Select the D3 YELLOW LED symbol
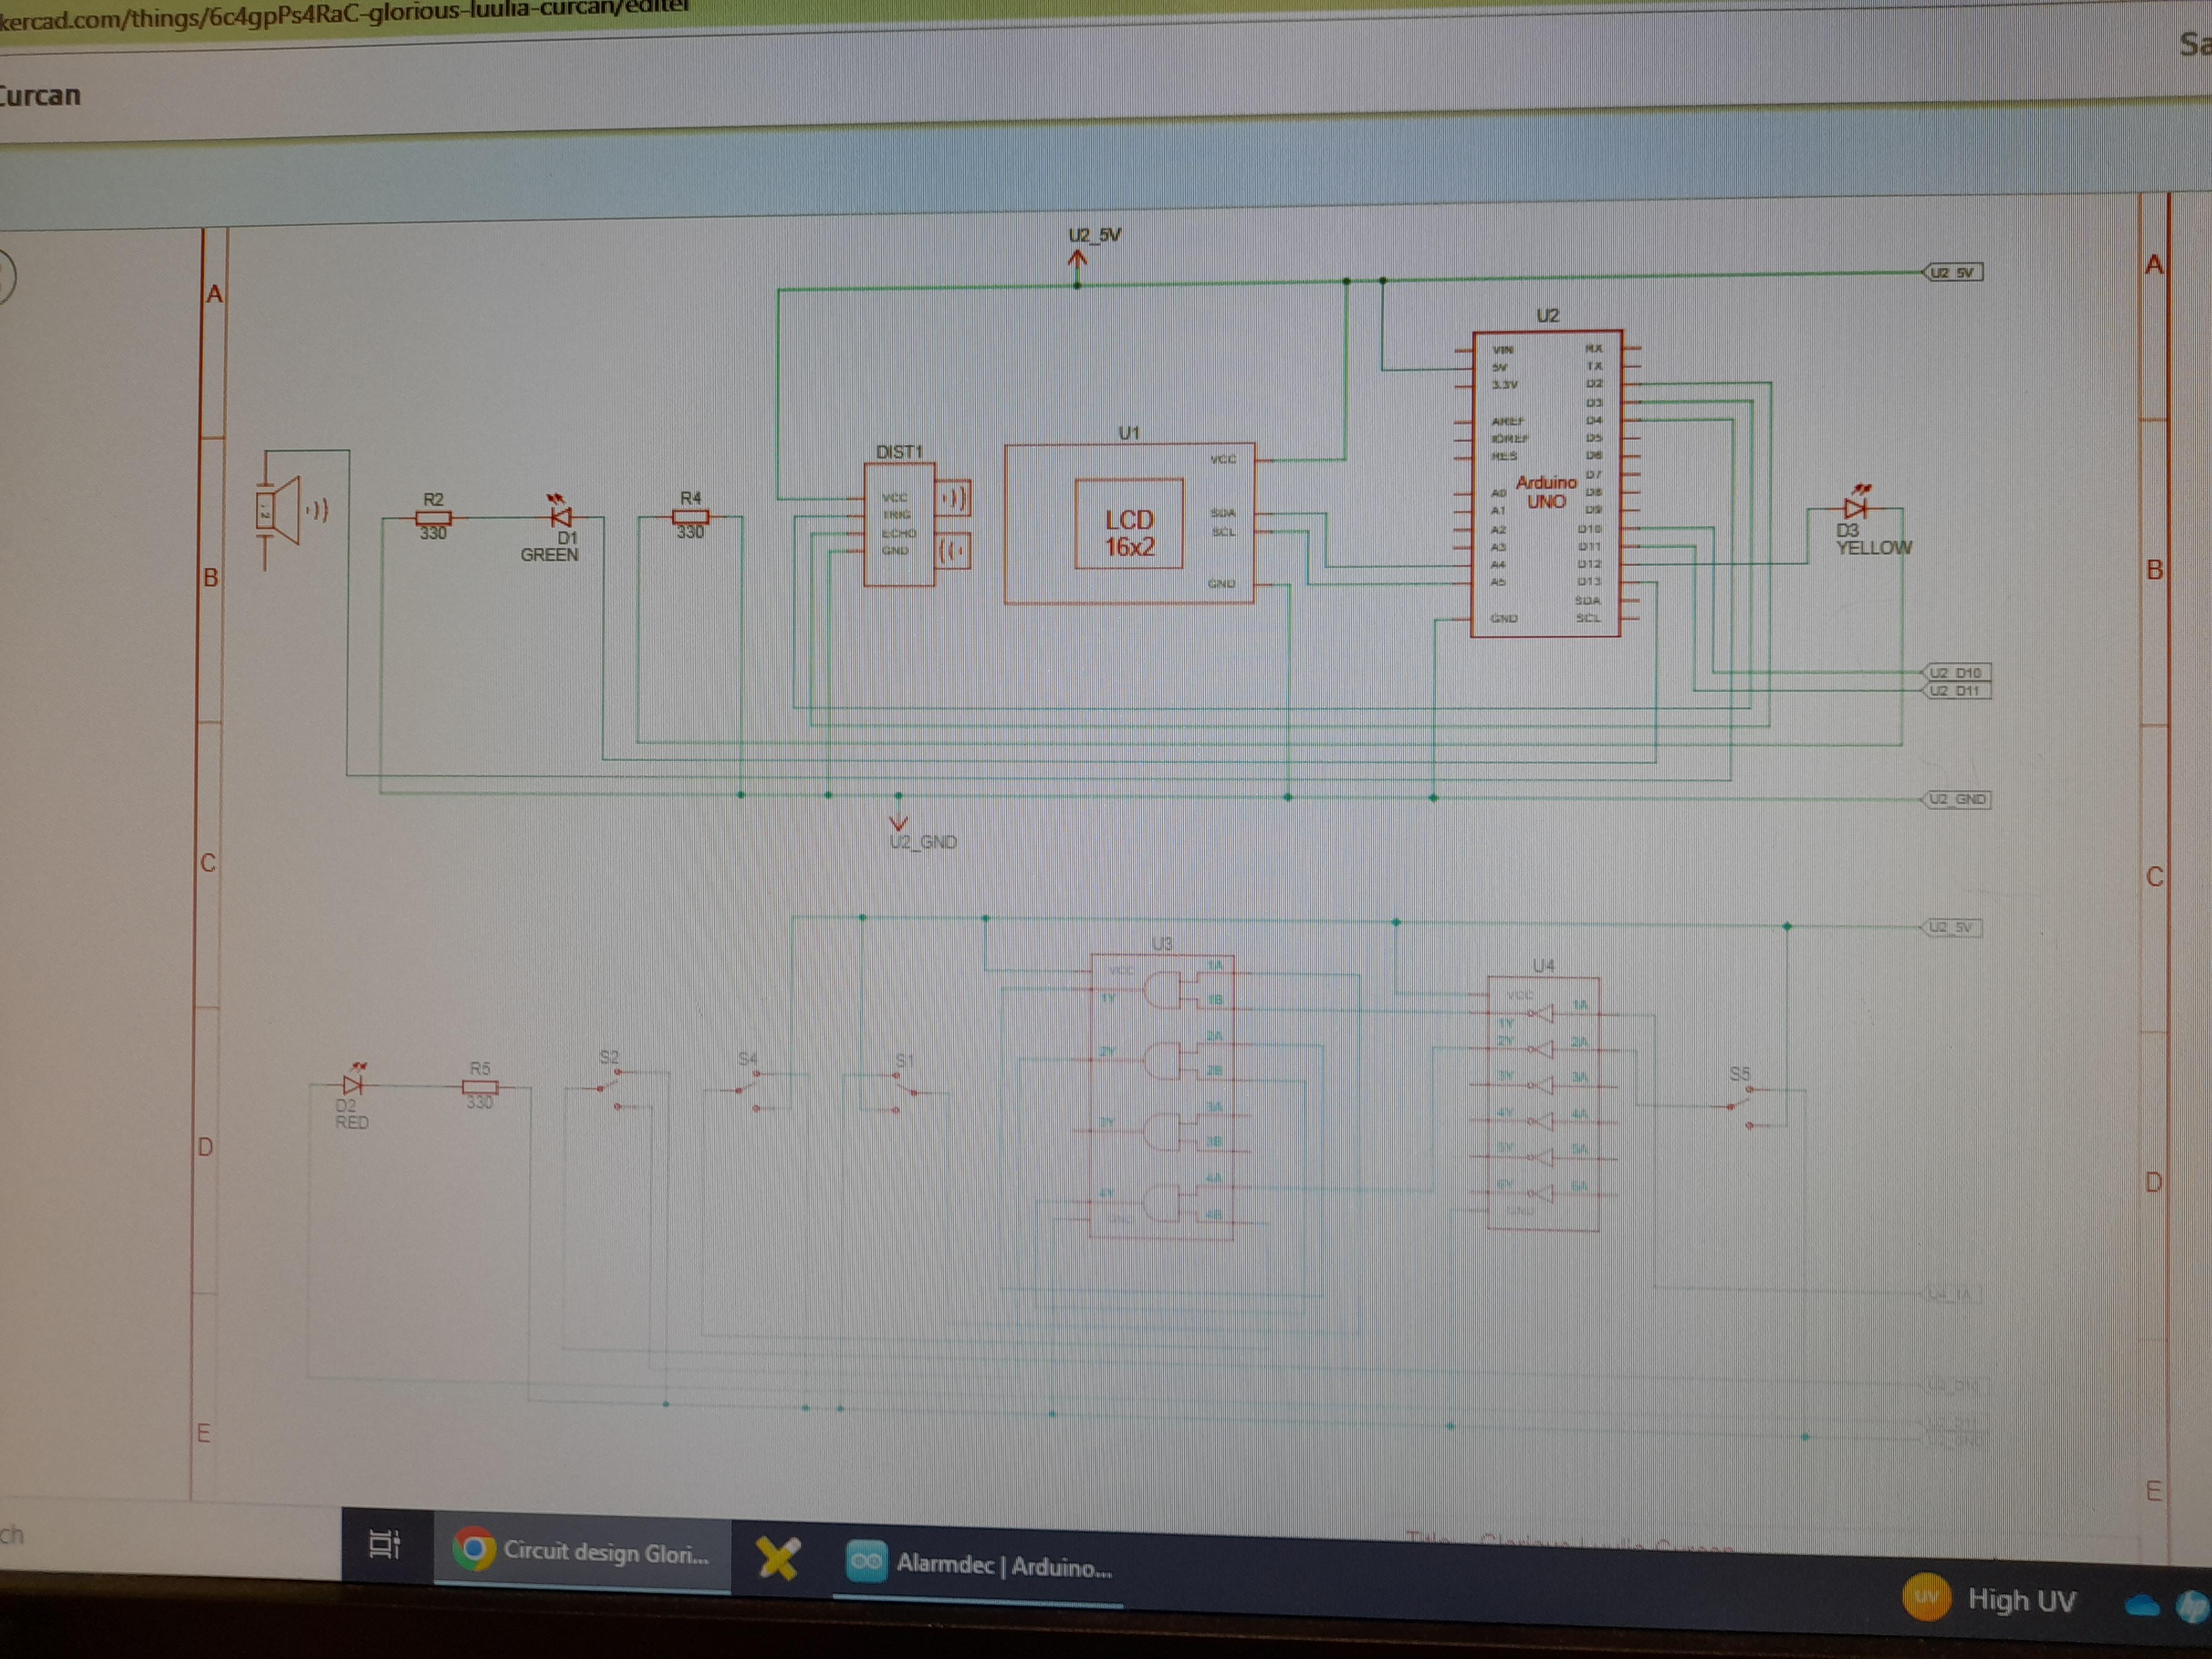2212x1659 pixels. (x=1856, y=505)
